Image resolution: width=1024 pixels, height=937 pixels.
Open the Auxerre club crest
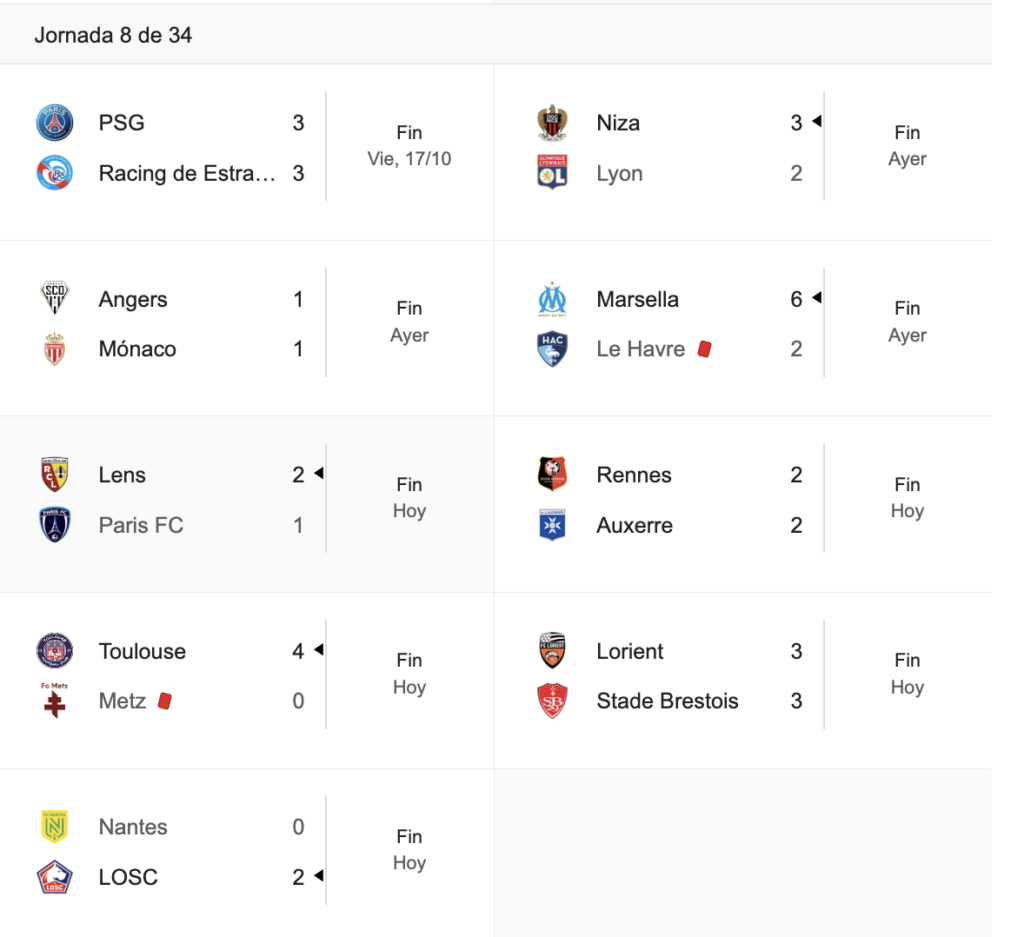(x=553, y=525)
